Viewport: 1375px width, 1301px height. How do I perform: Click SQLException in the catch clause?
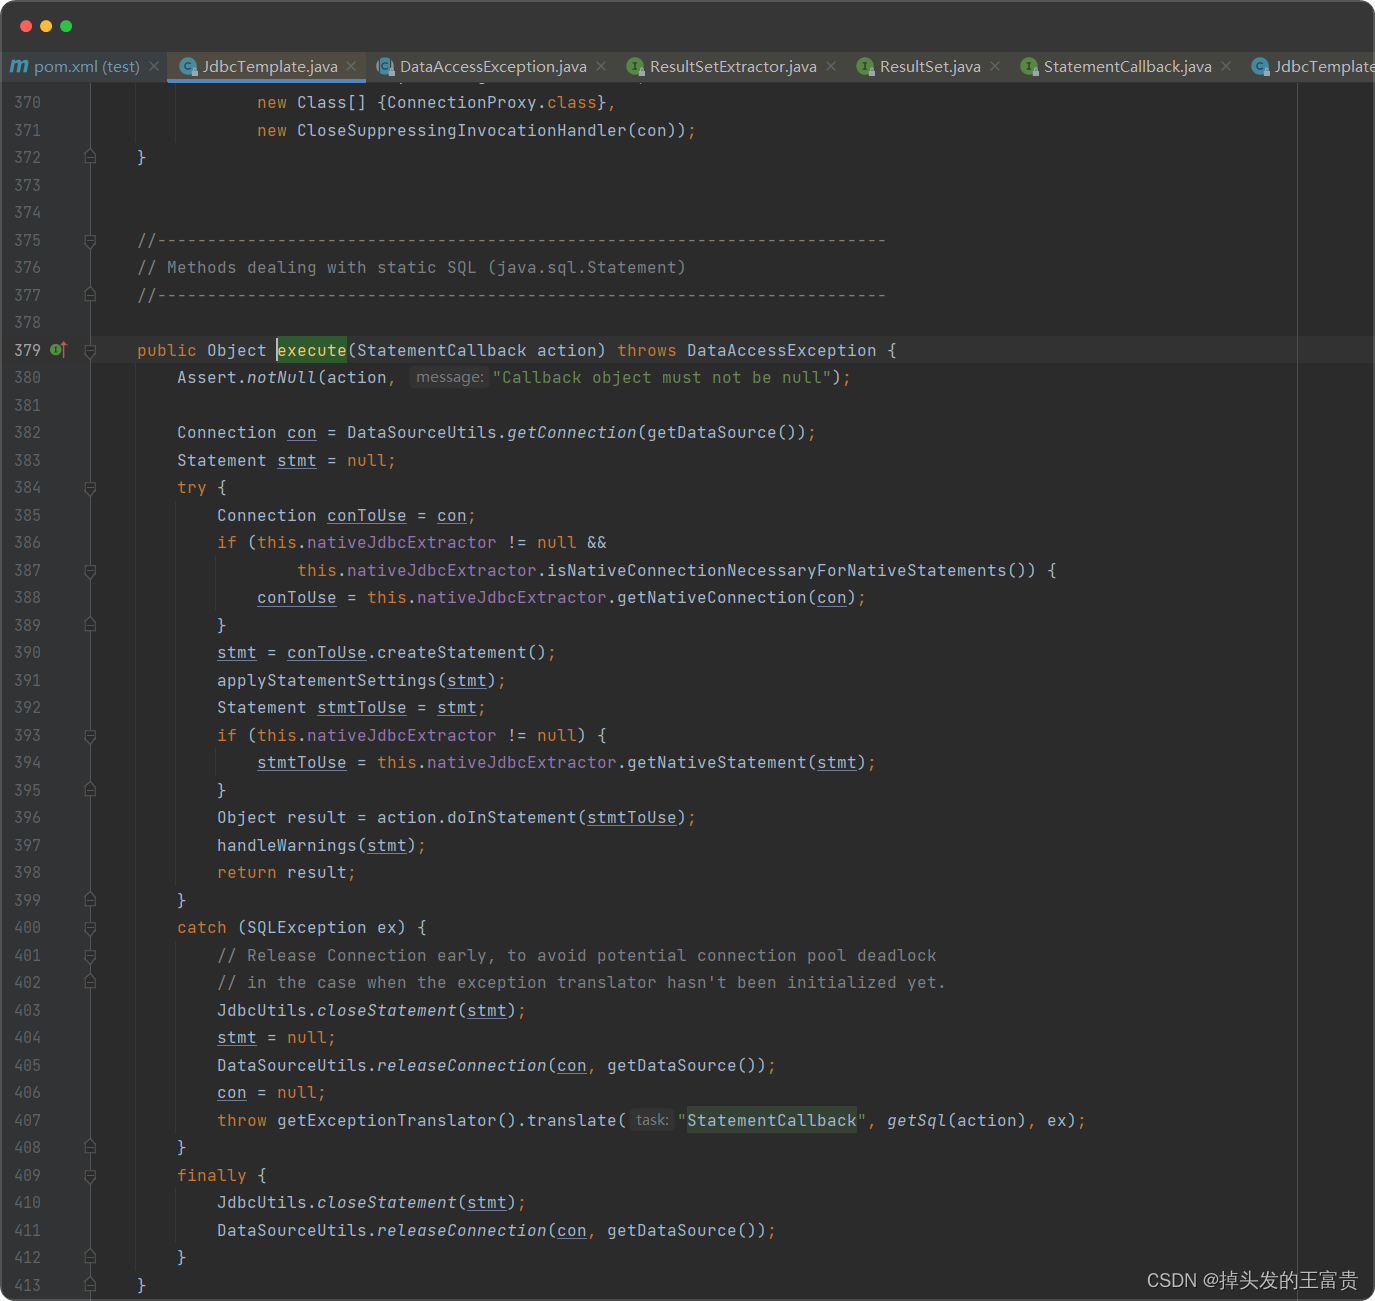pos(307,927)
